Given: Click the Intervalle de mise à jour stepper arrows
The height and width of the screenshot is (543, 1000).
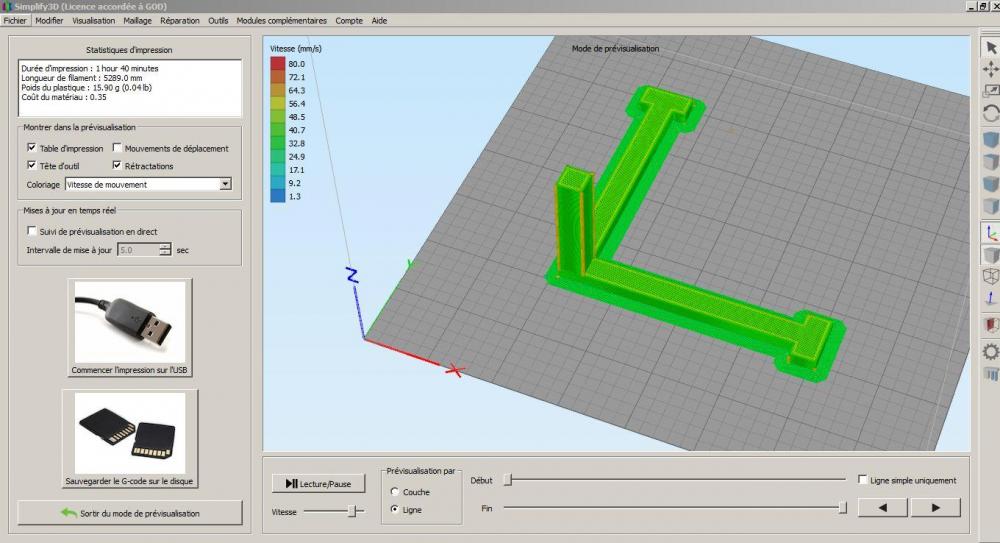Looking at the screenshot, I should pos(165,249).
